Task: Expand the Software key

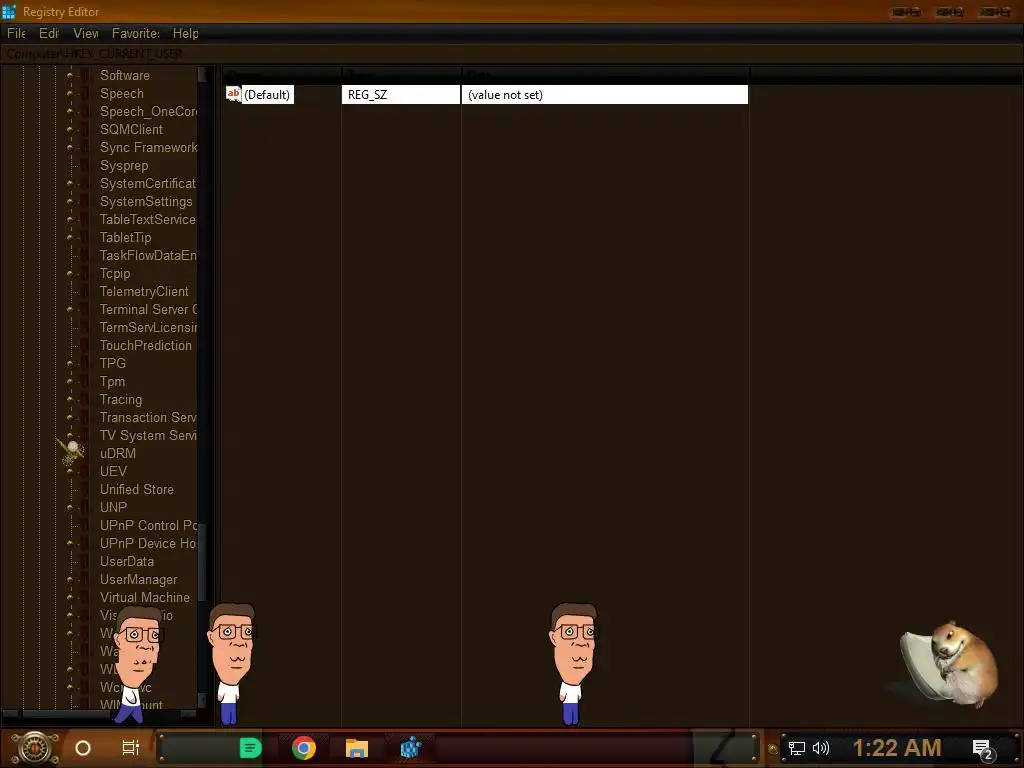Action: (70, 75)
